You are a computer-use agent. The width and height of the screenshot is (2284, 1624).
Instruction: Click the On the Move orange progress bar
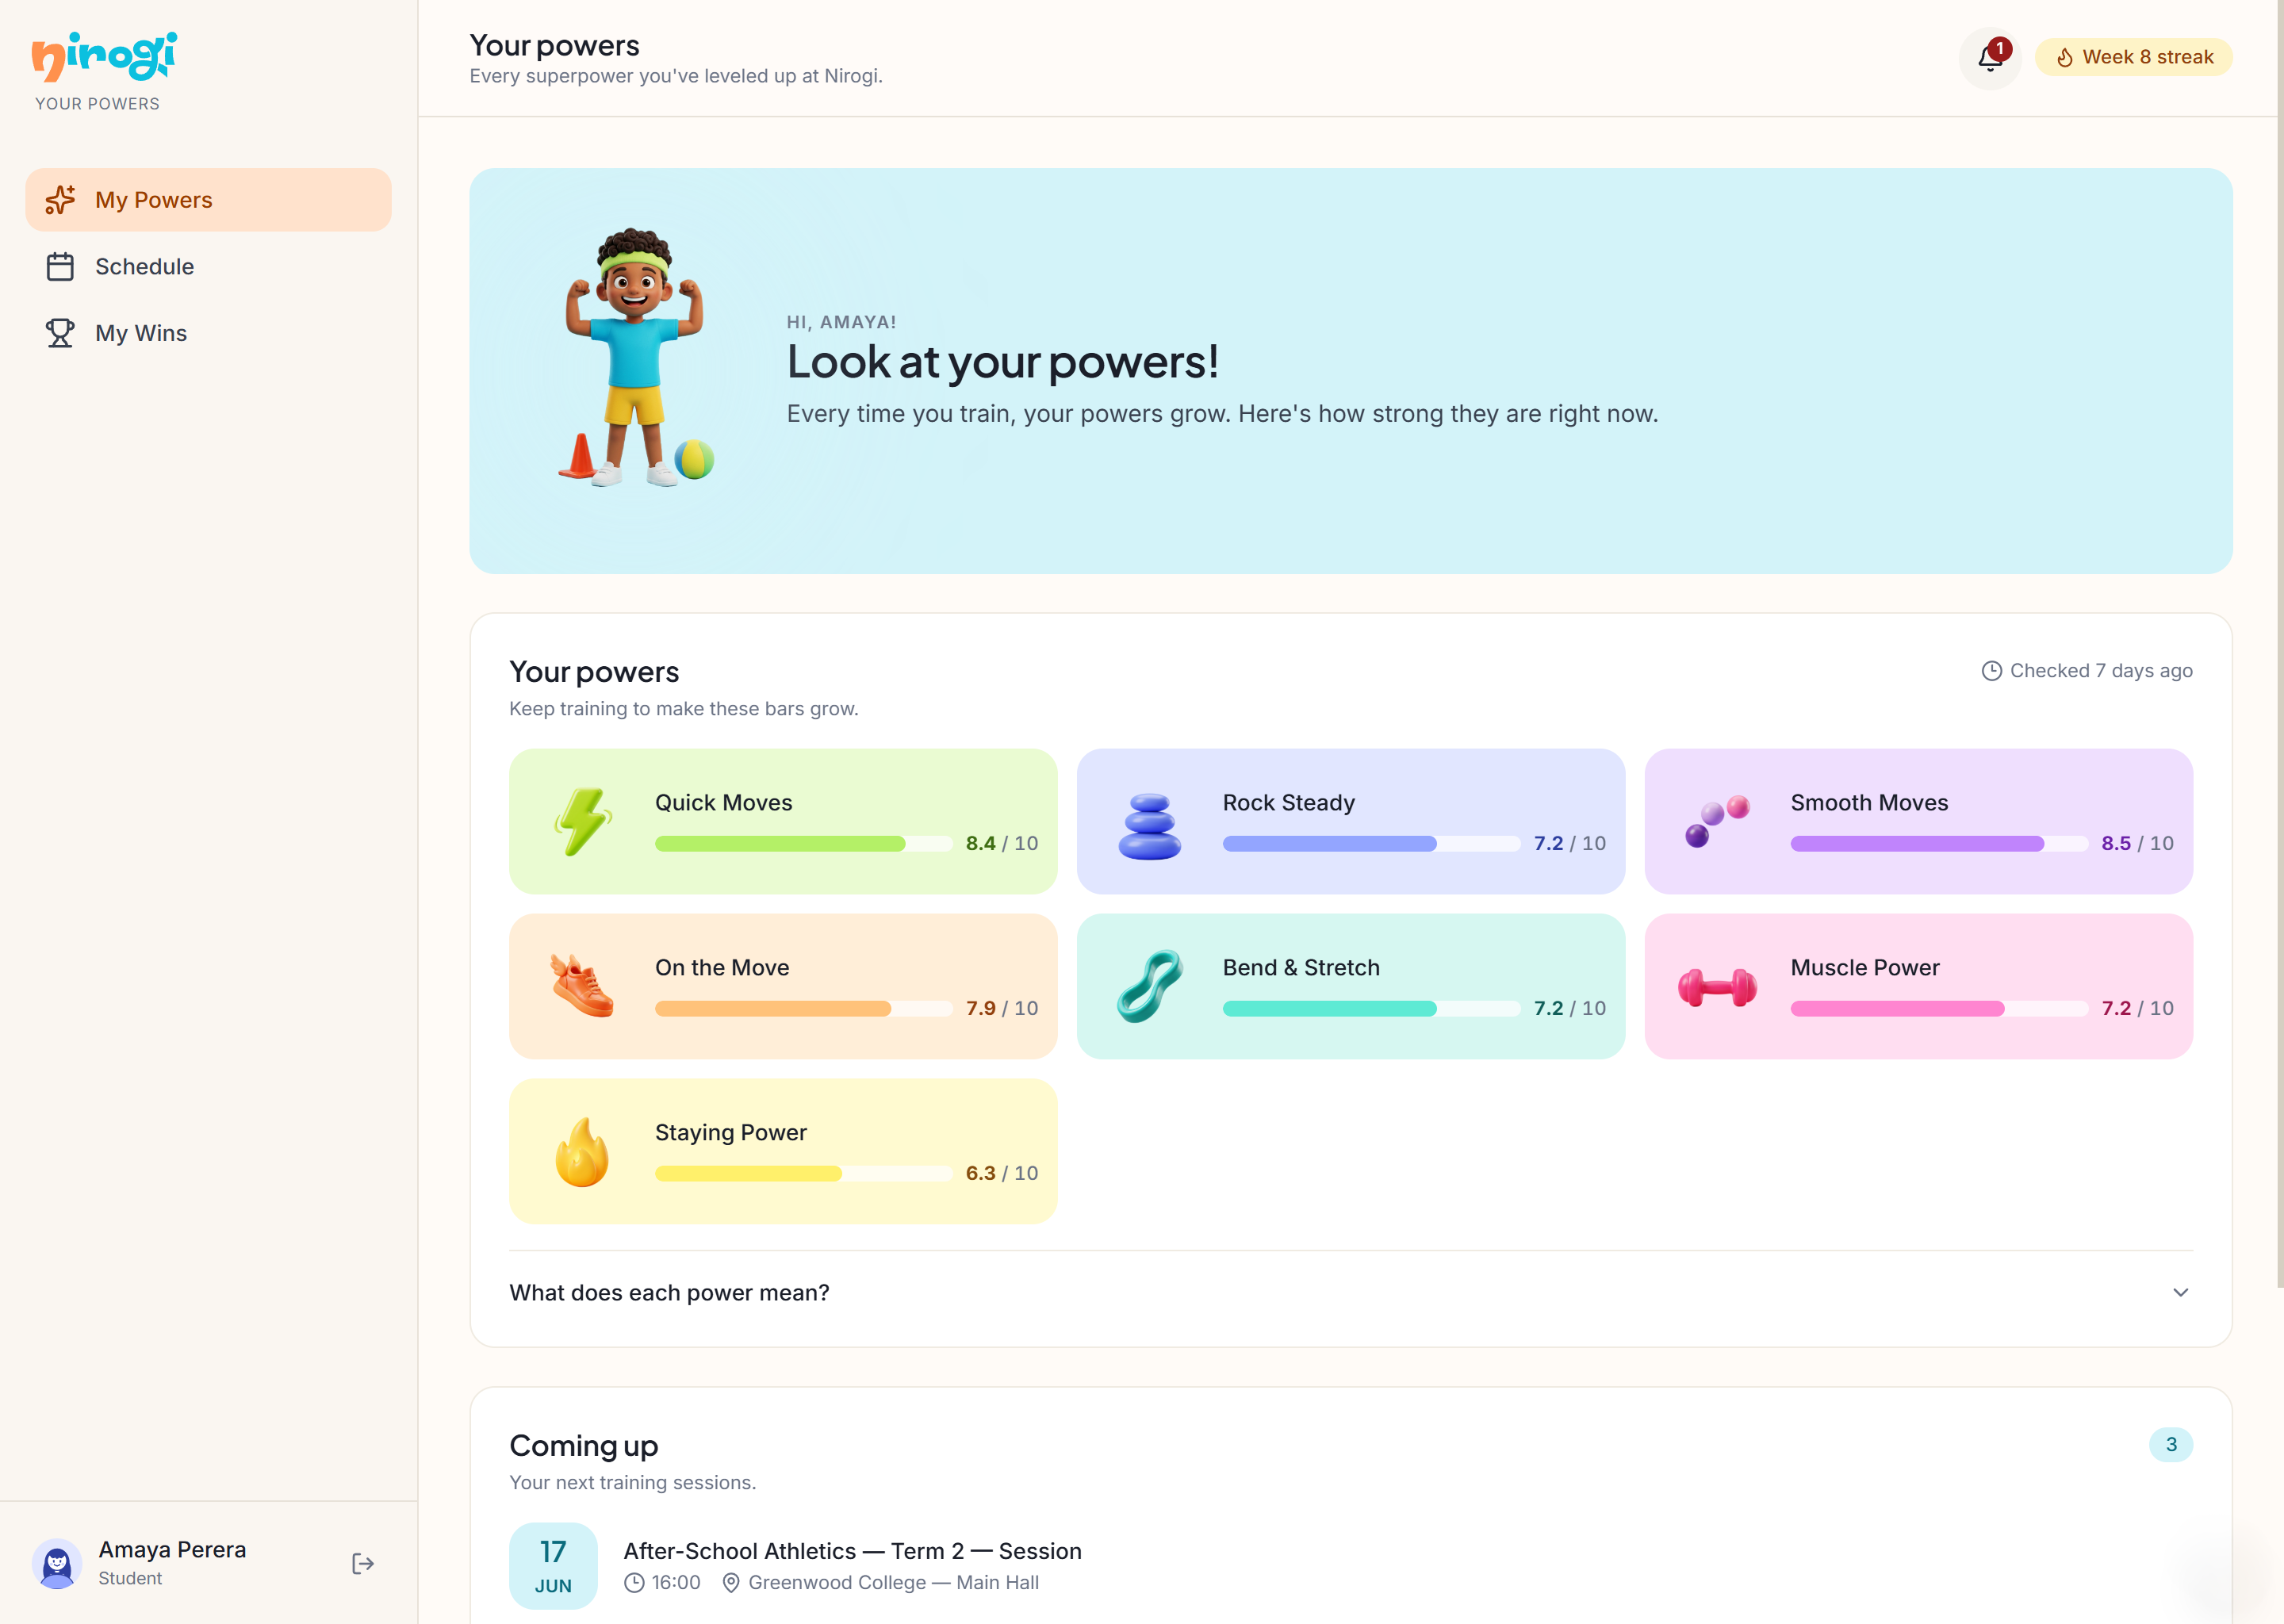coord(804,1009)
